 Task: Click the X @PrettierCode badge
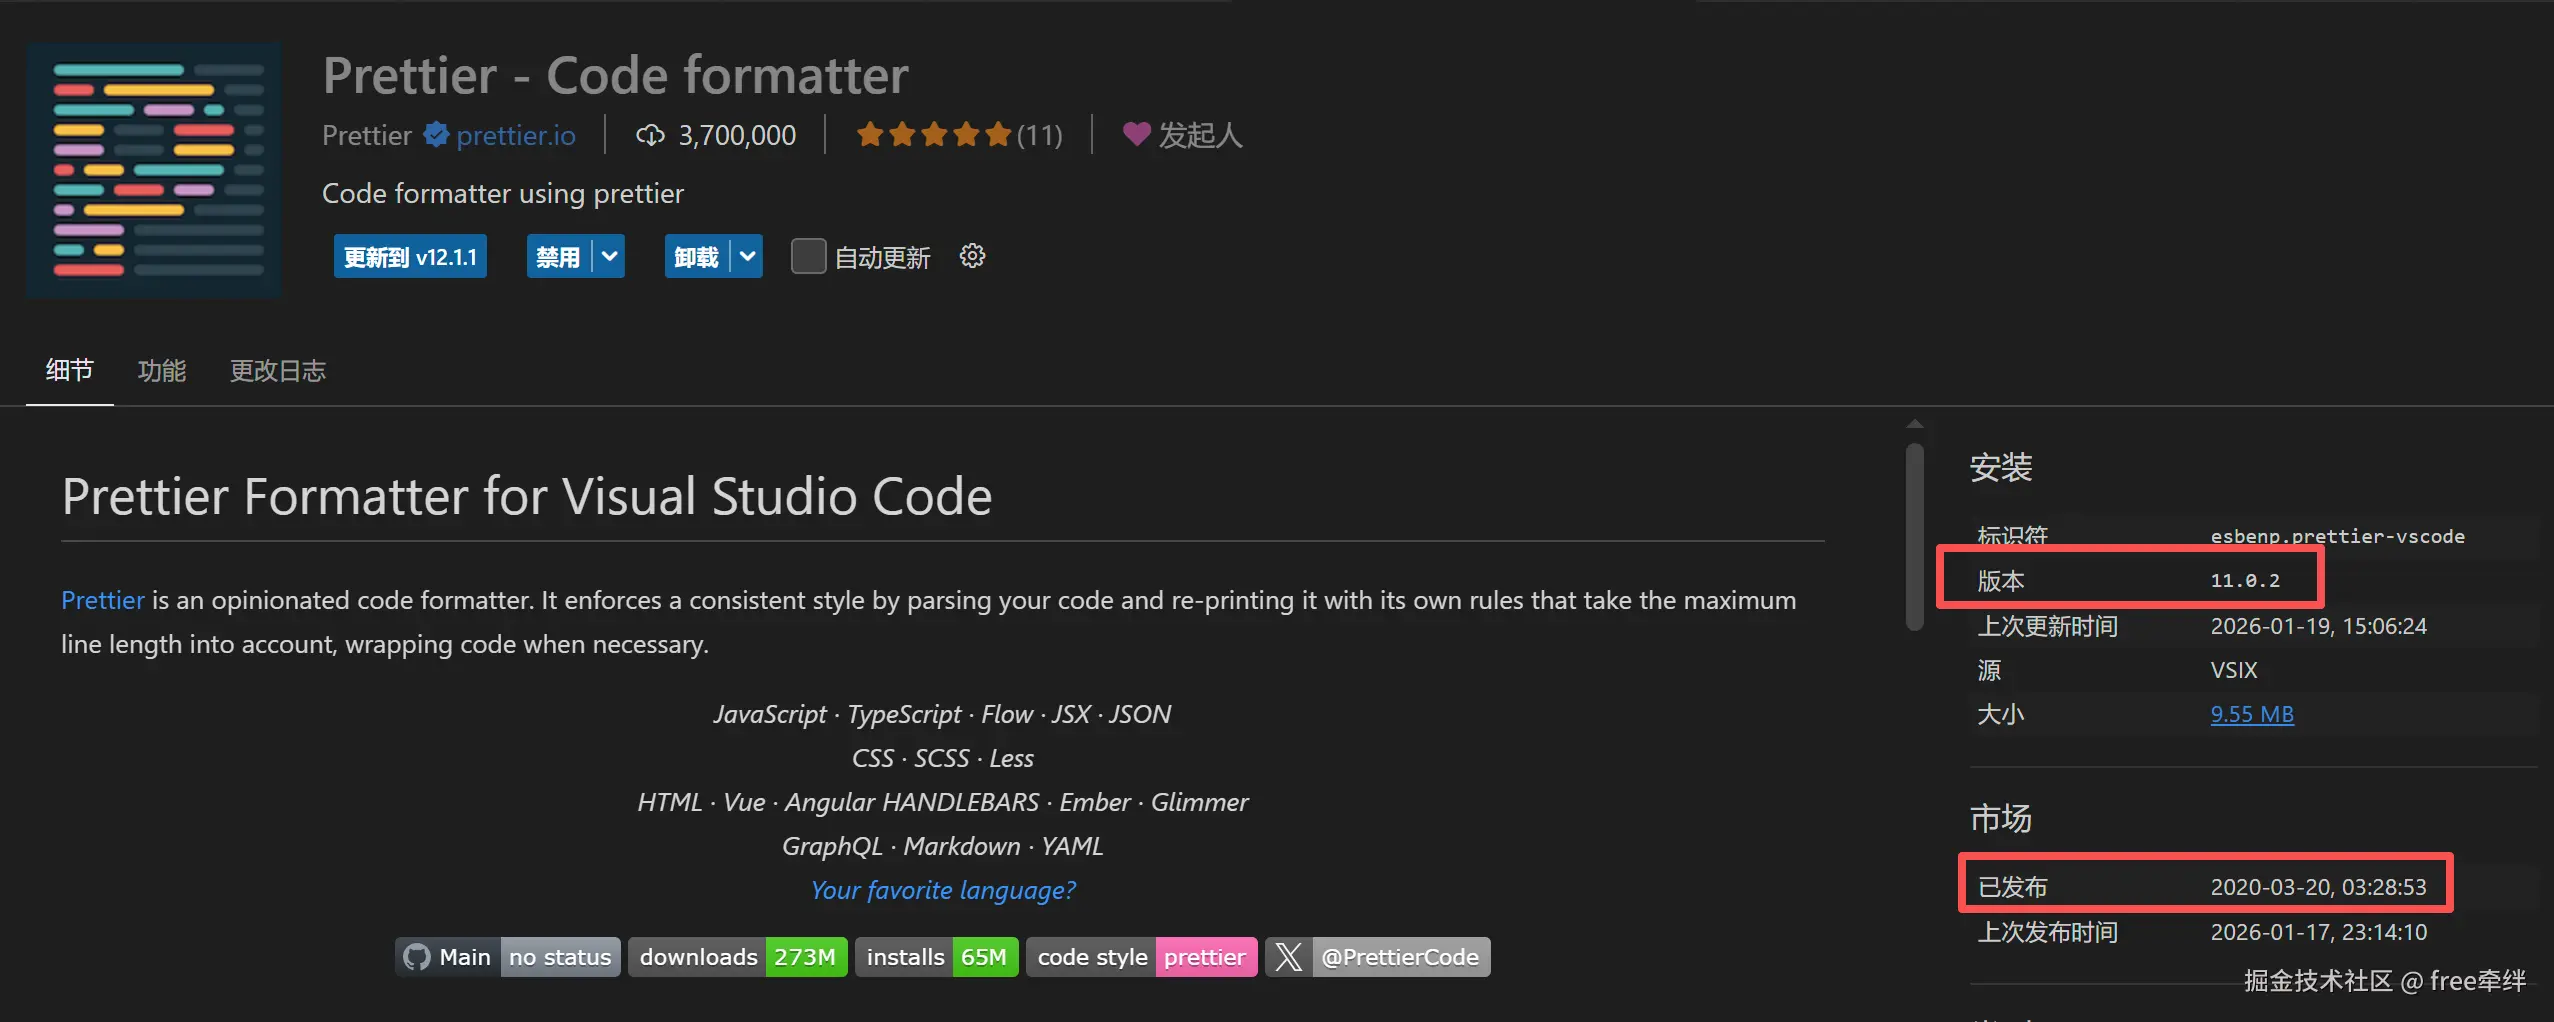(x=1378, y=957)
